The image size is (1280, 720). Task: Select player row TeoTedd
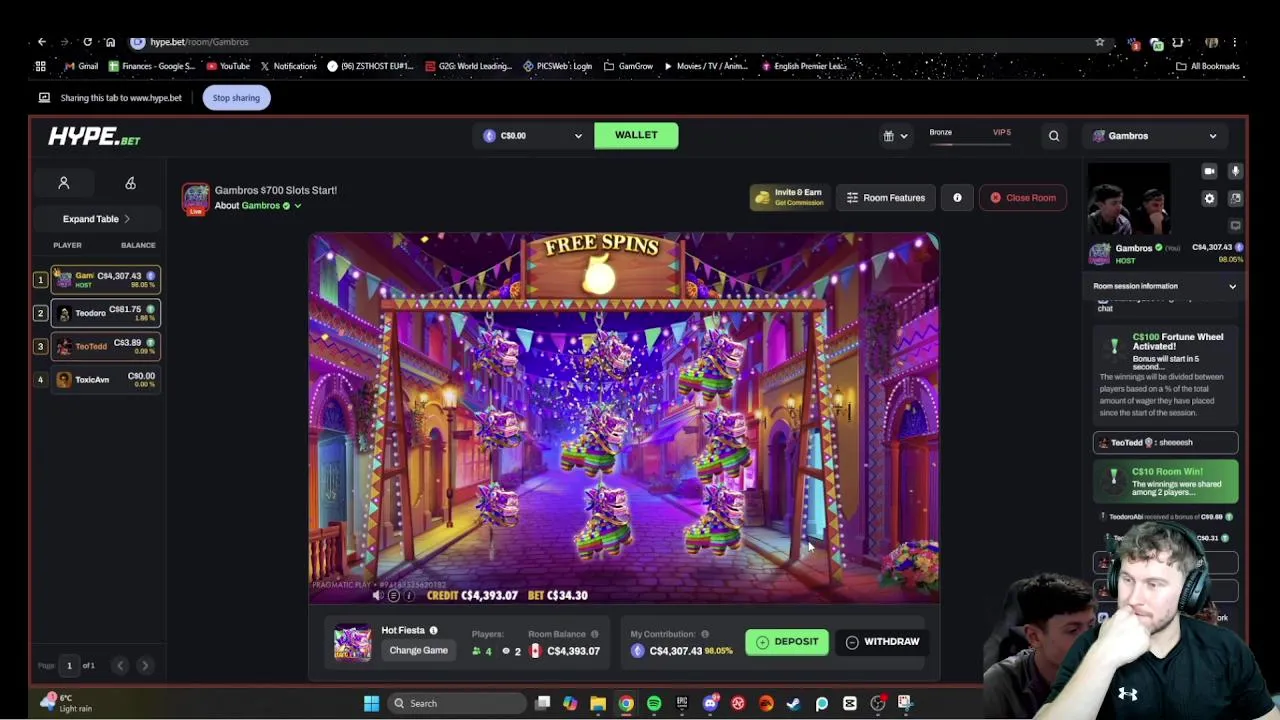(105, 346)
